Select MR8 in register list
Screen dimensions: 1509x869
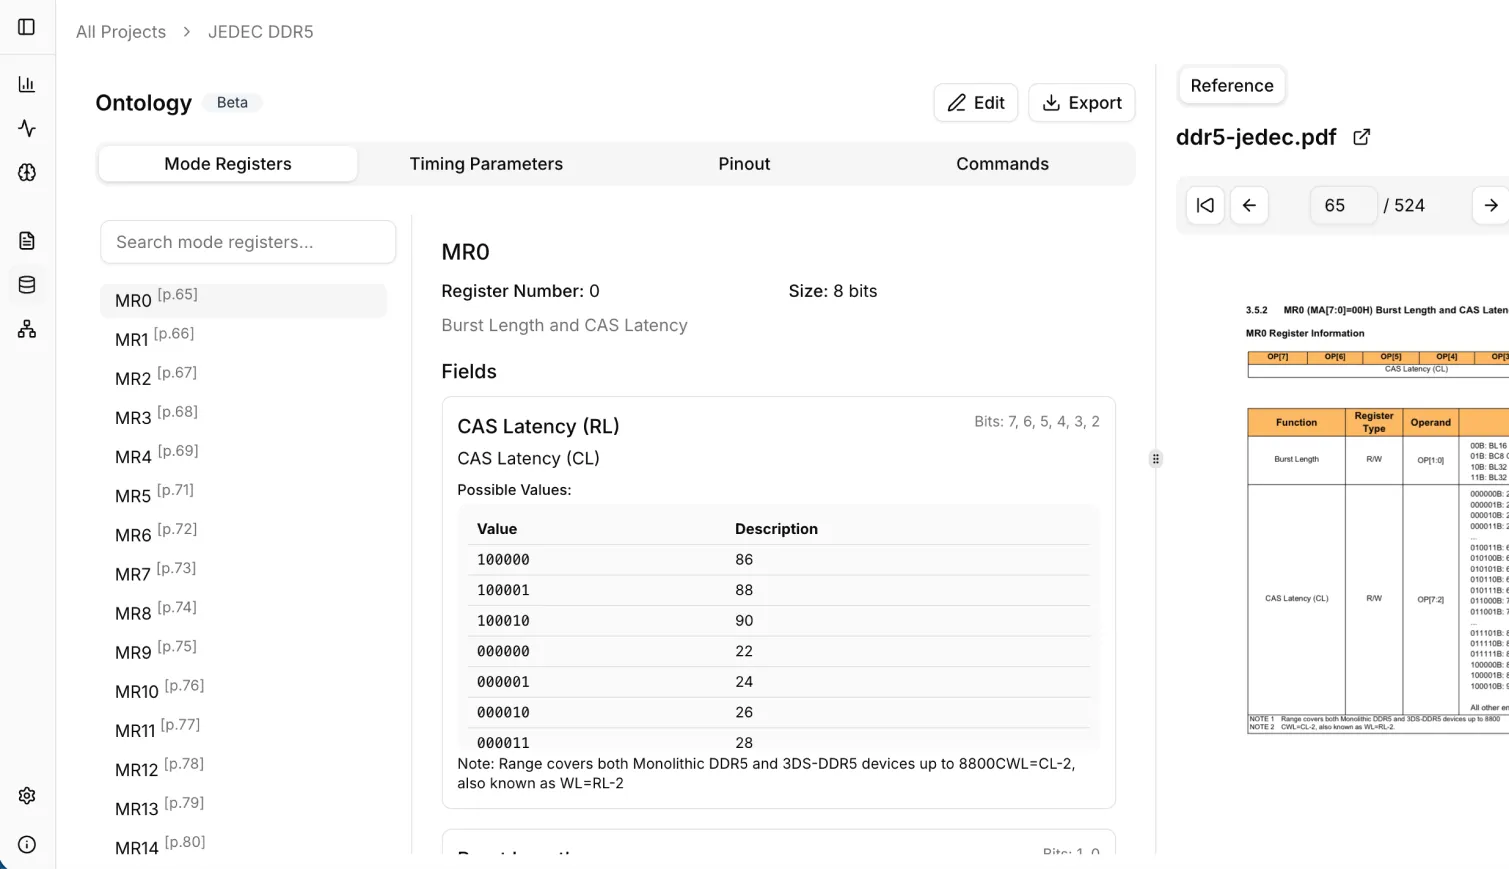coord(243,612)
